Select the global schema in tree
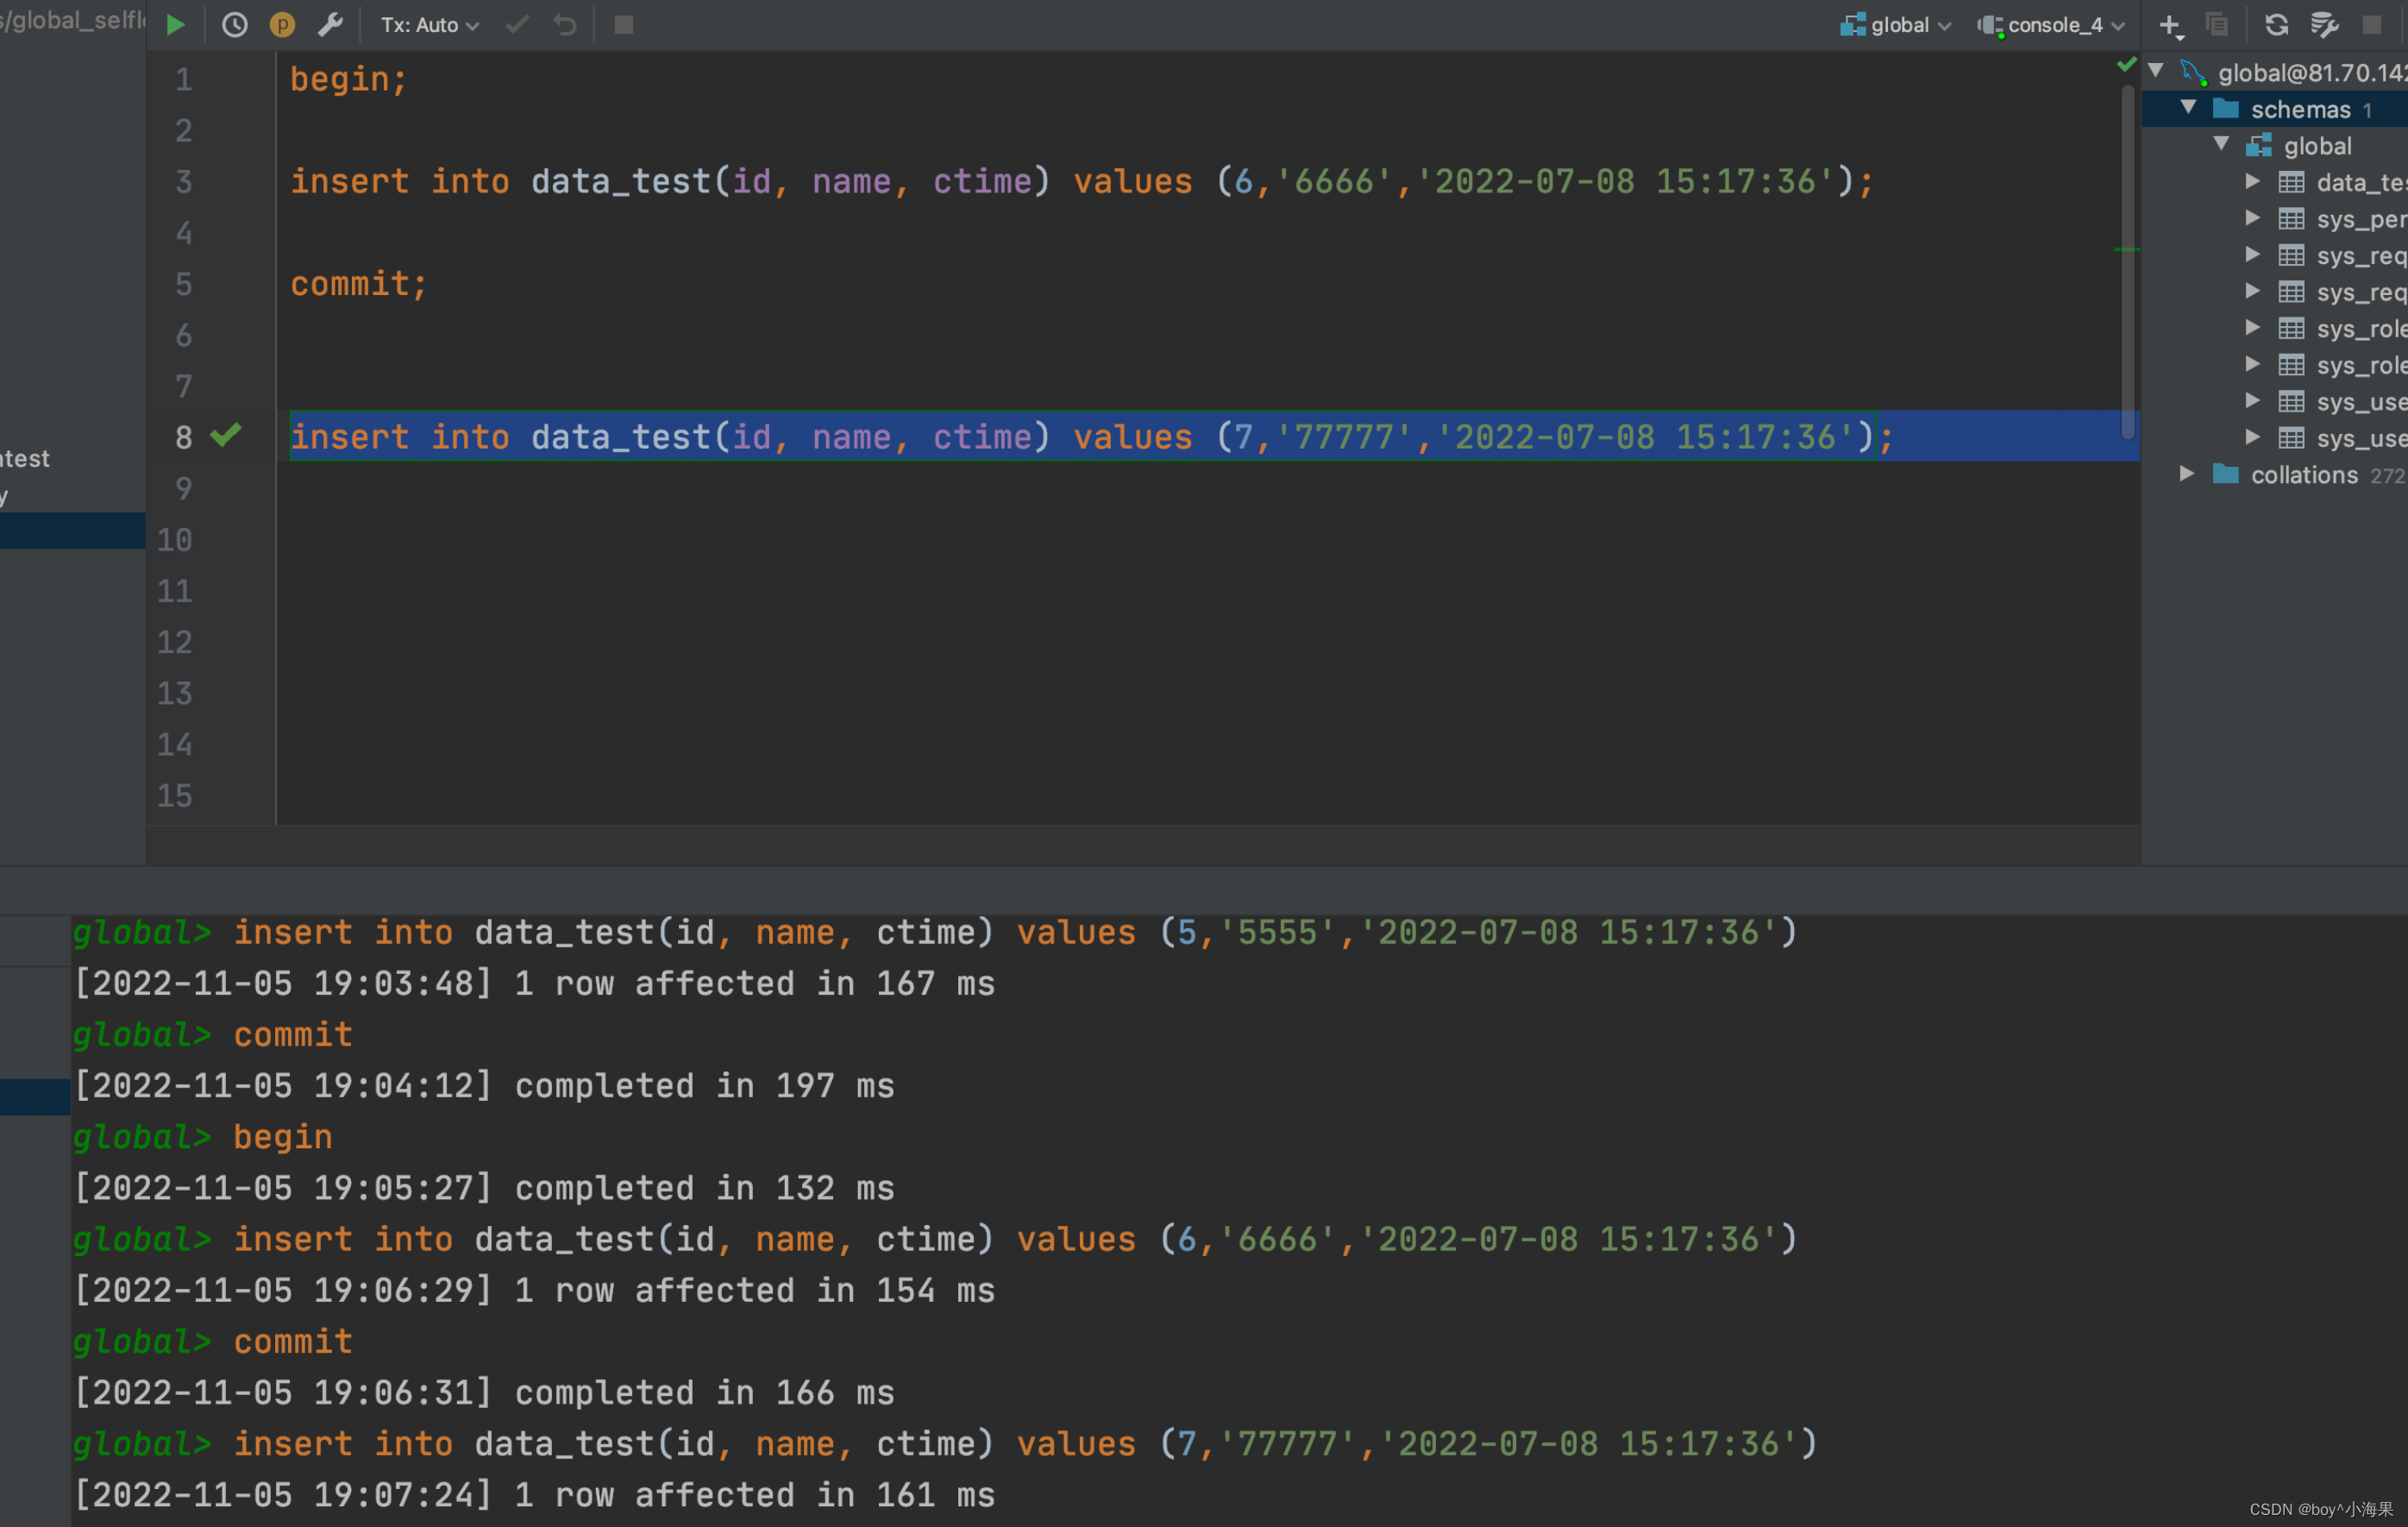The width and height of the screenshot is (2408, 1527). (x=2316, y=146)
